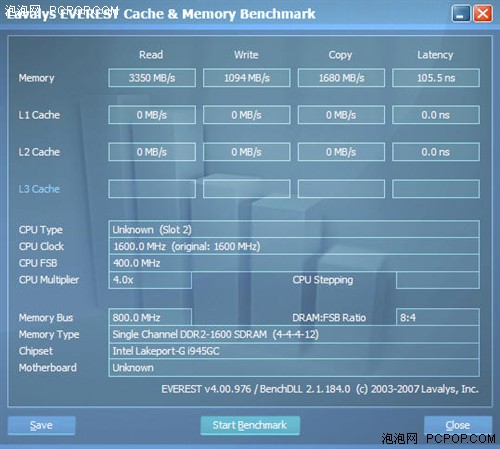
Task: Click the empty L3 Cache Read field
Action: tap(152, 189)
